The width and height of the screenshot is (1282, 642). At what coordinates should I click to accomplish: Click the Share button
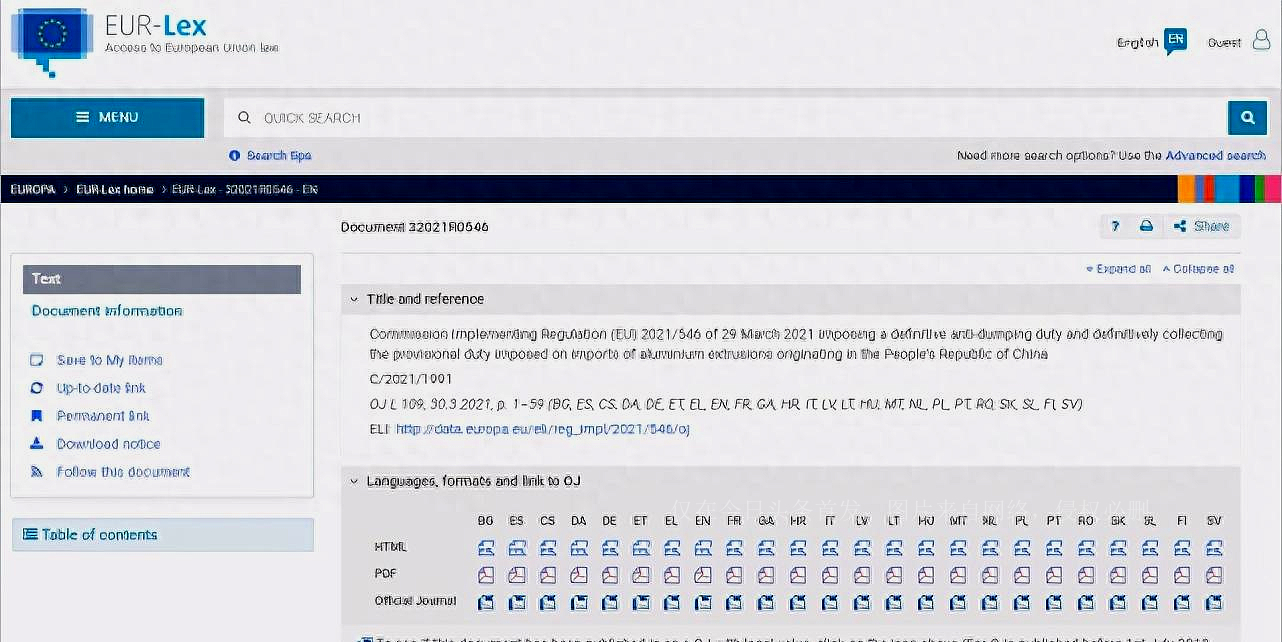coord(1201,227)
